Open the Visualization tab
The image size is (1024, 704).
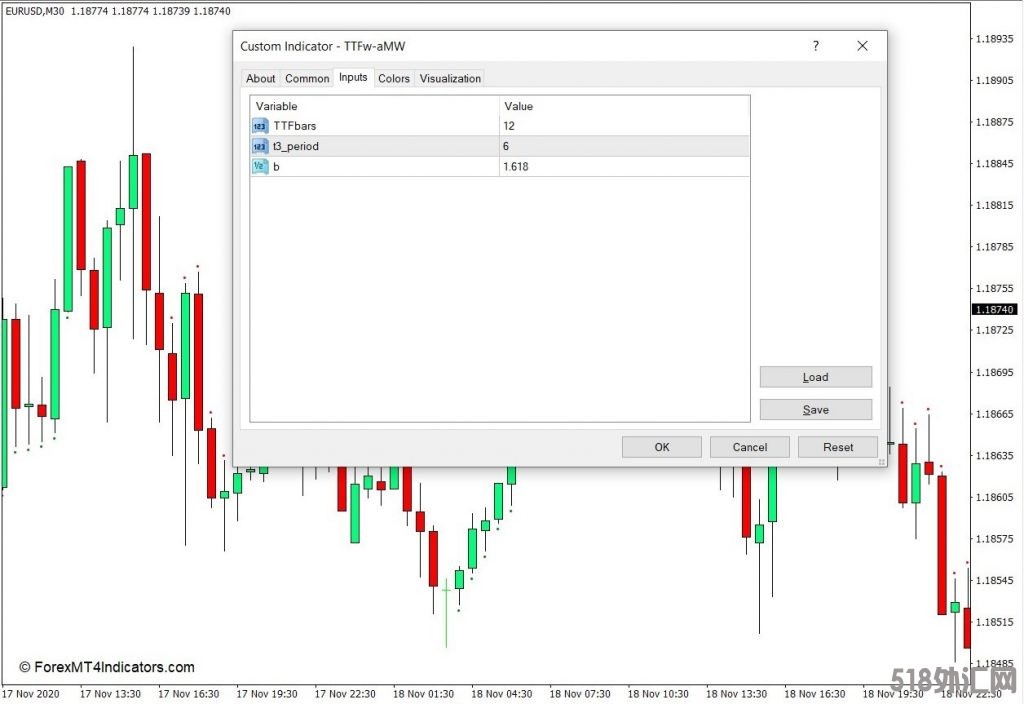(x=450, y=78)
